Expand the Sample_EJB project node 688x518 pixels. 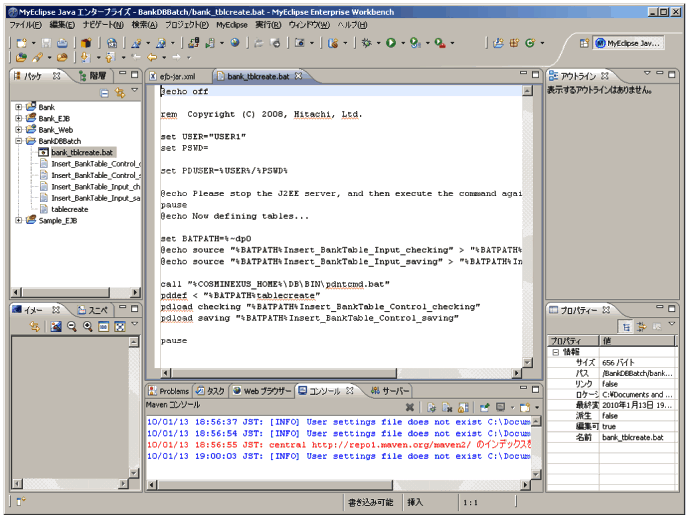[x=18, y=220]
